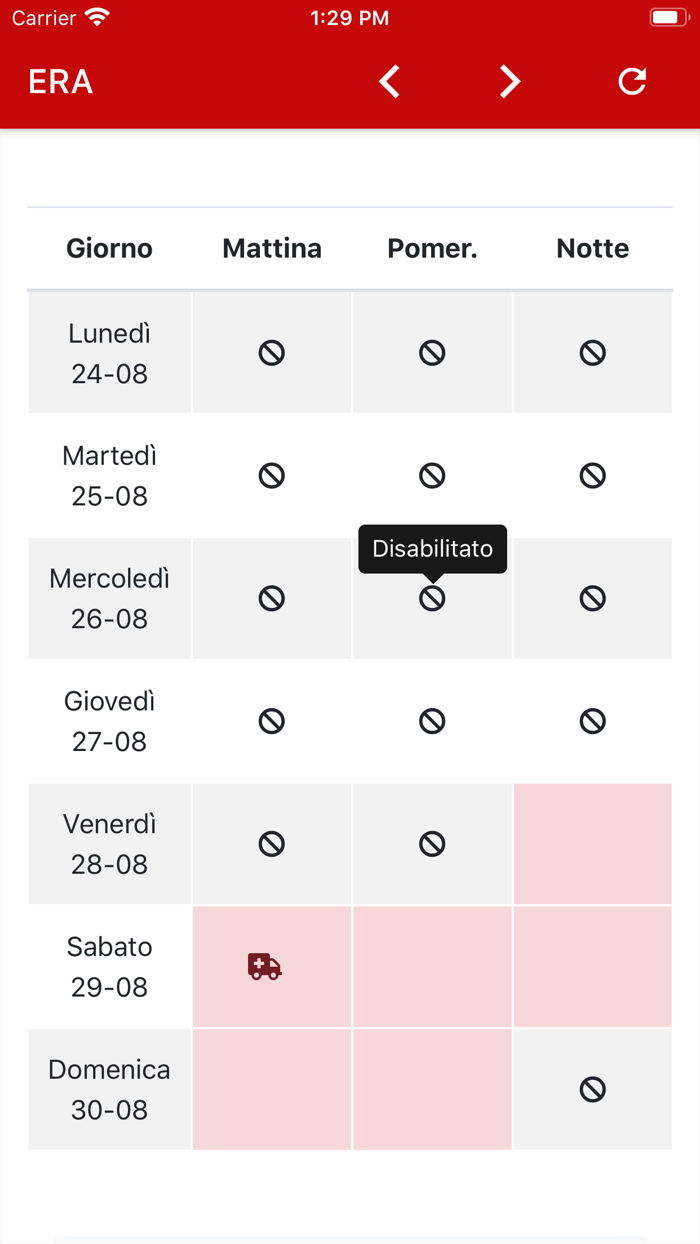This screenshot has width=700, height=1244.
Task: Select the pink Sabato Notte shift cell
Action: (593, 966)
